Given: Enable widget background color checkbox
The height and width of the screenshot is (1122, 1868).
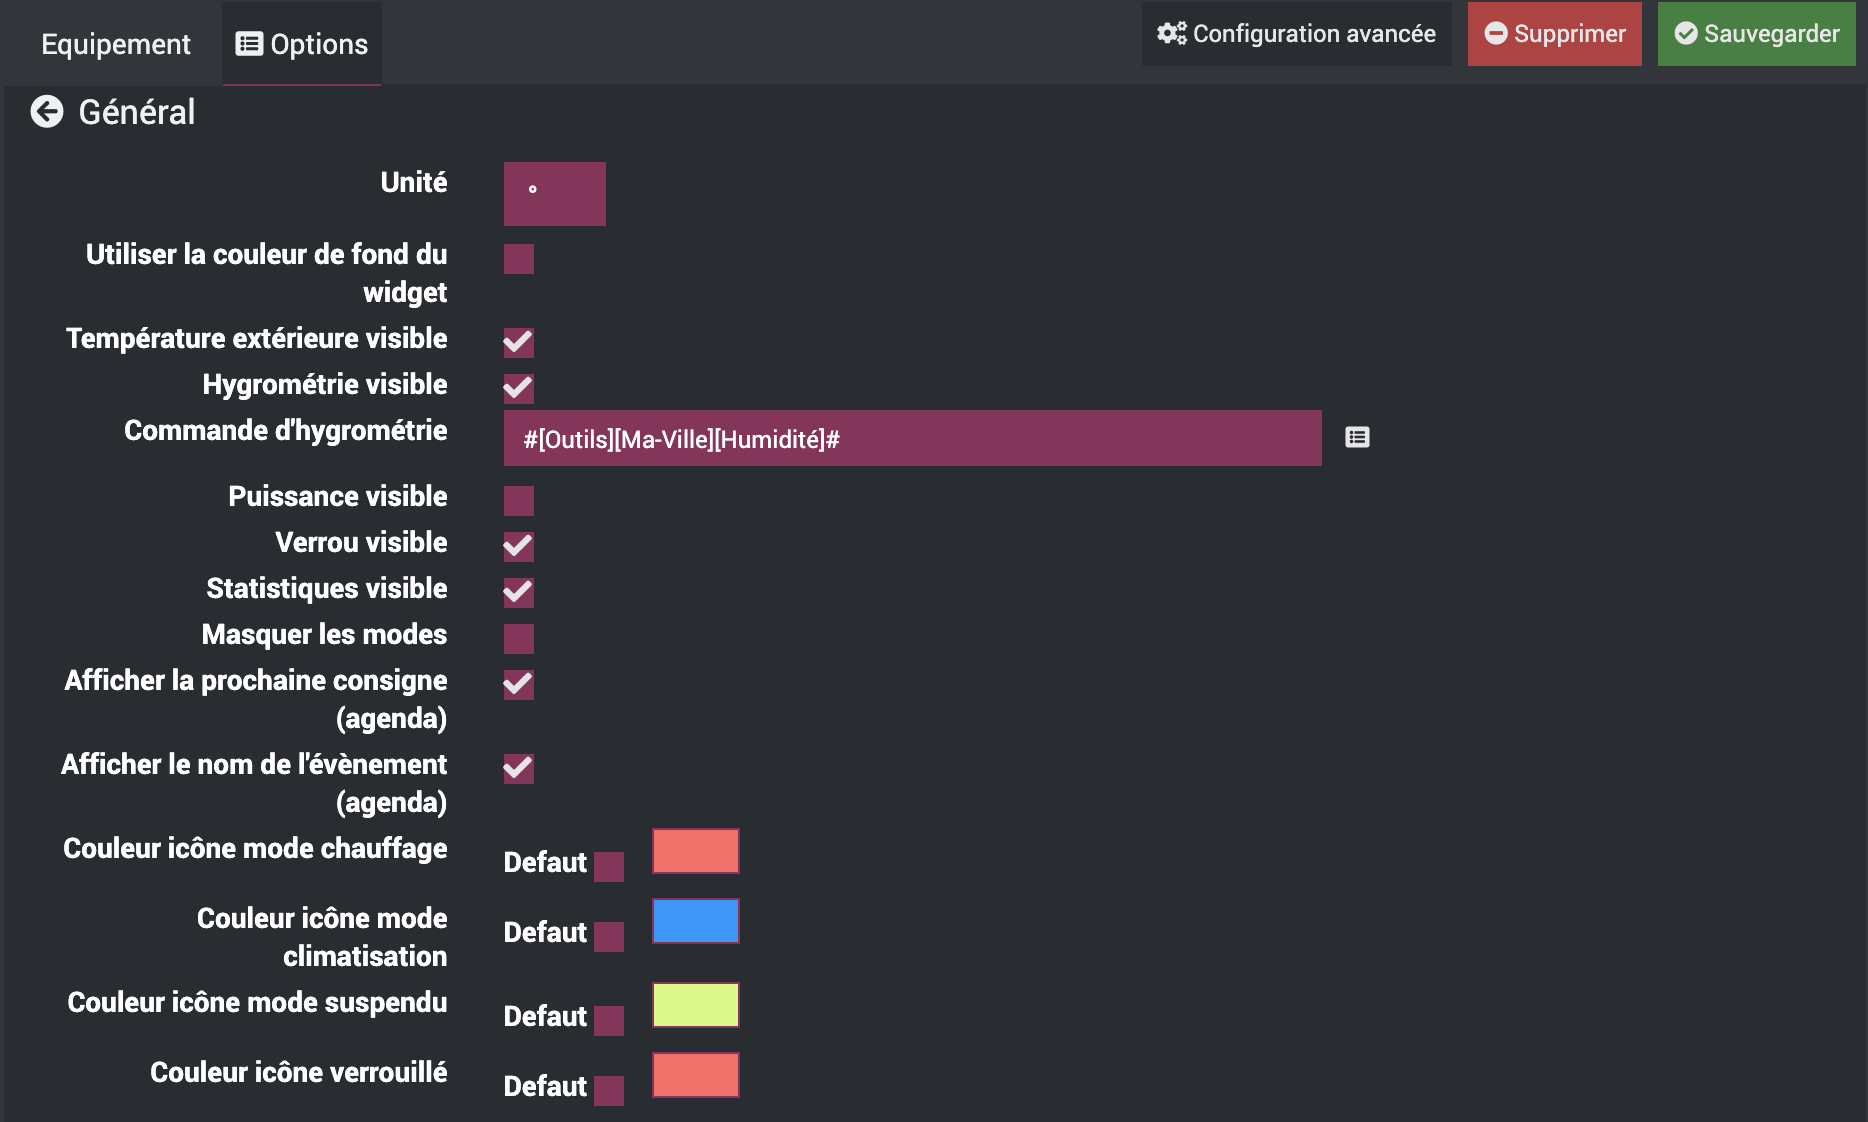Looking at the screenshot, I should point(519,259).
